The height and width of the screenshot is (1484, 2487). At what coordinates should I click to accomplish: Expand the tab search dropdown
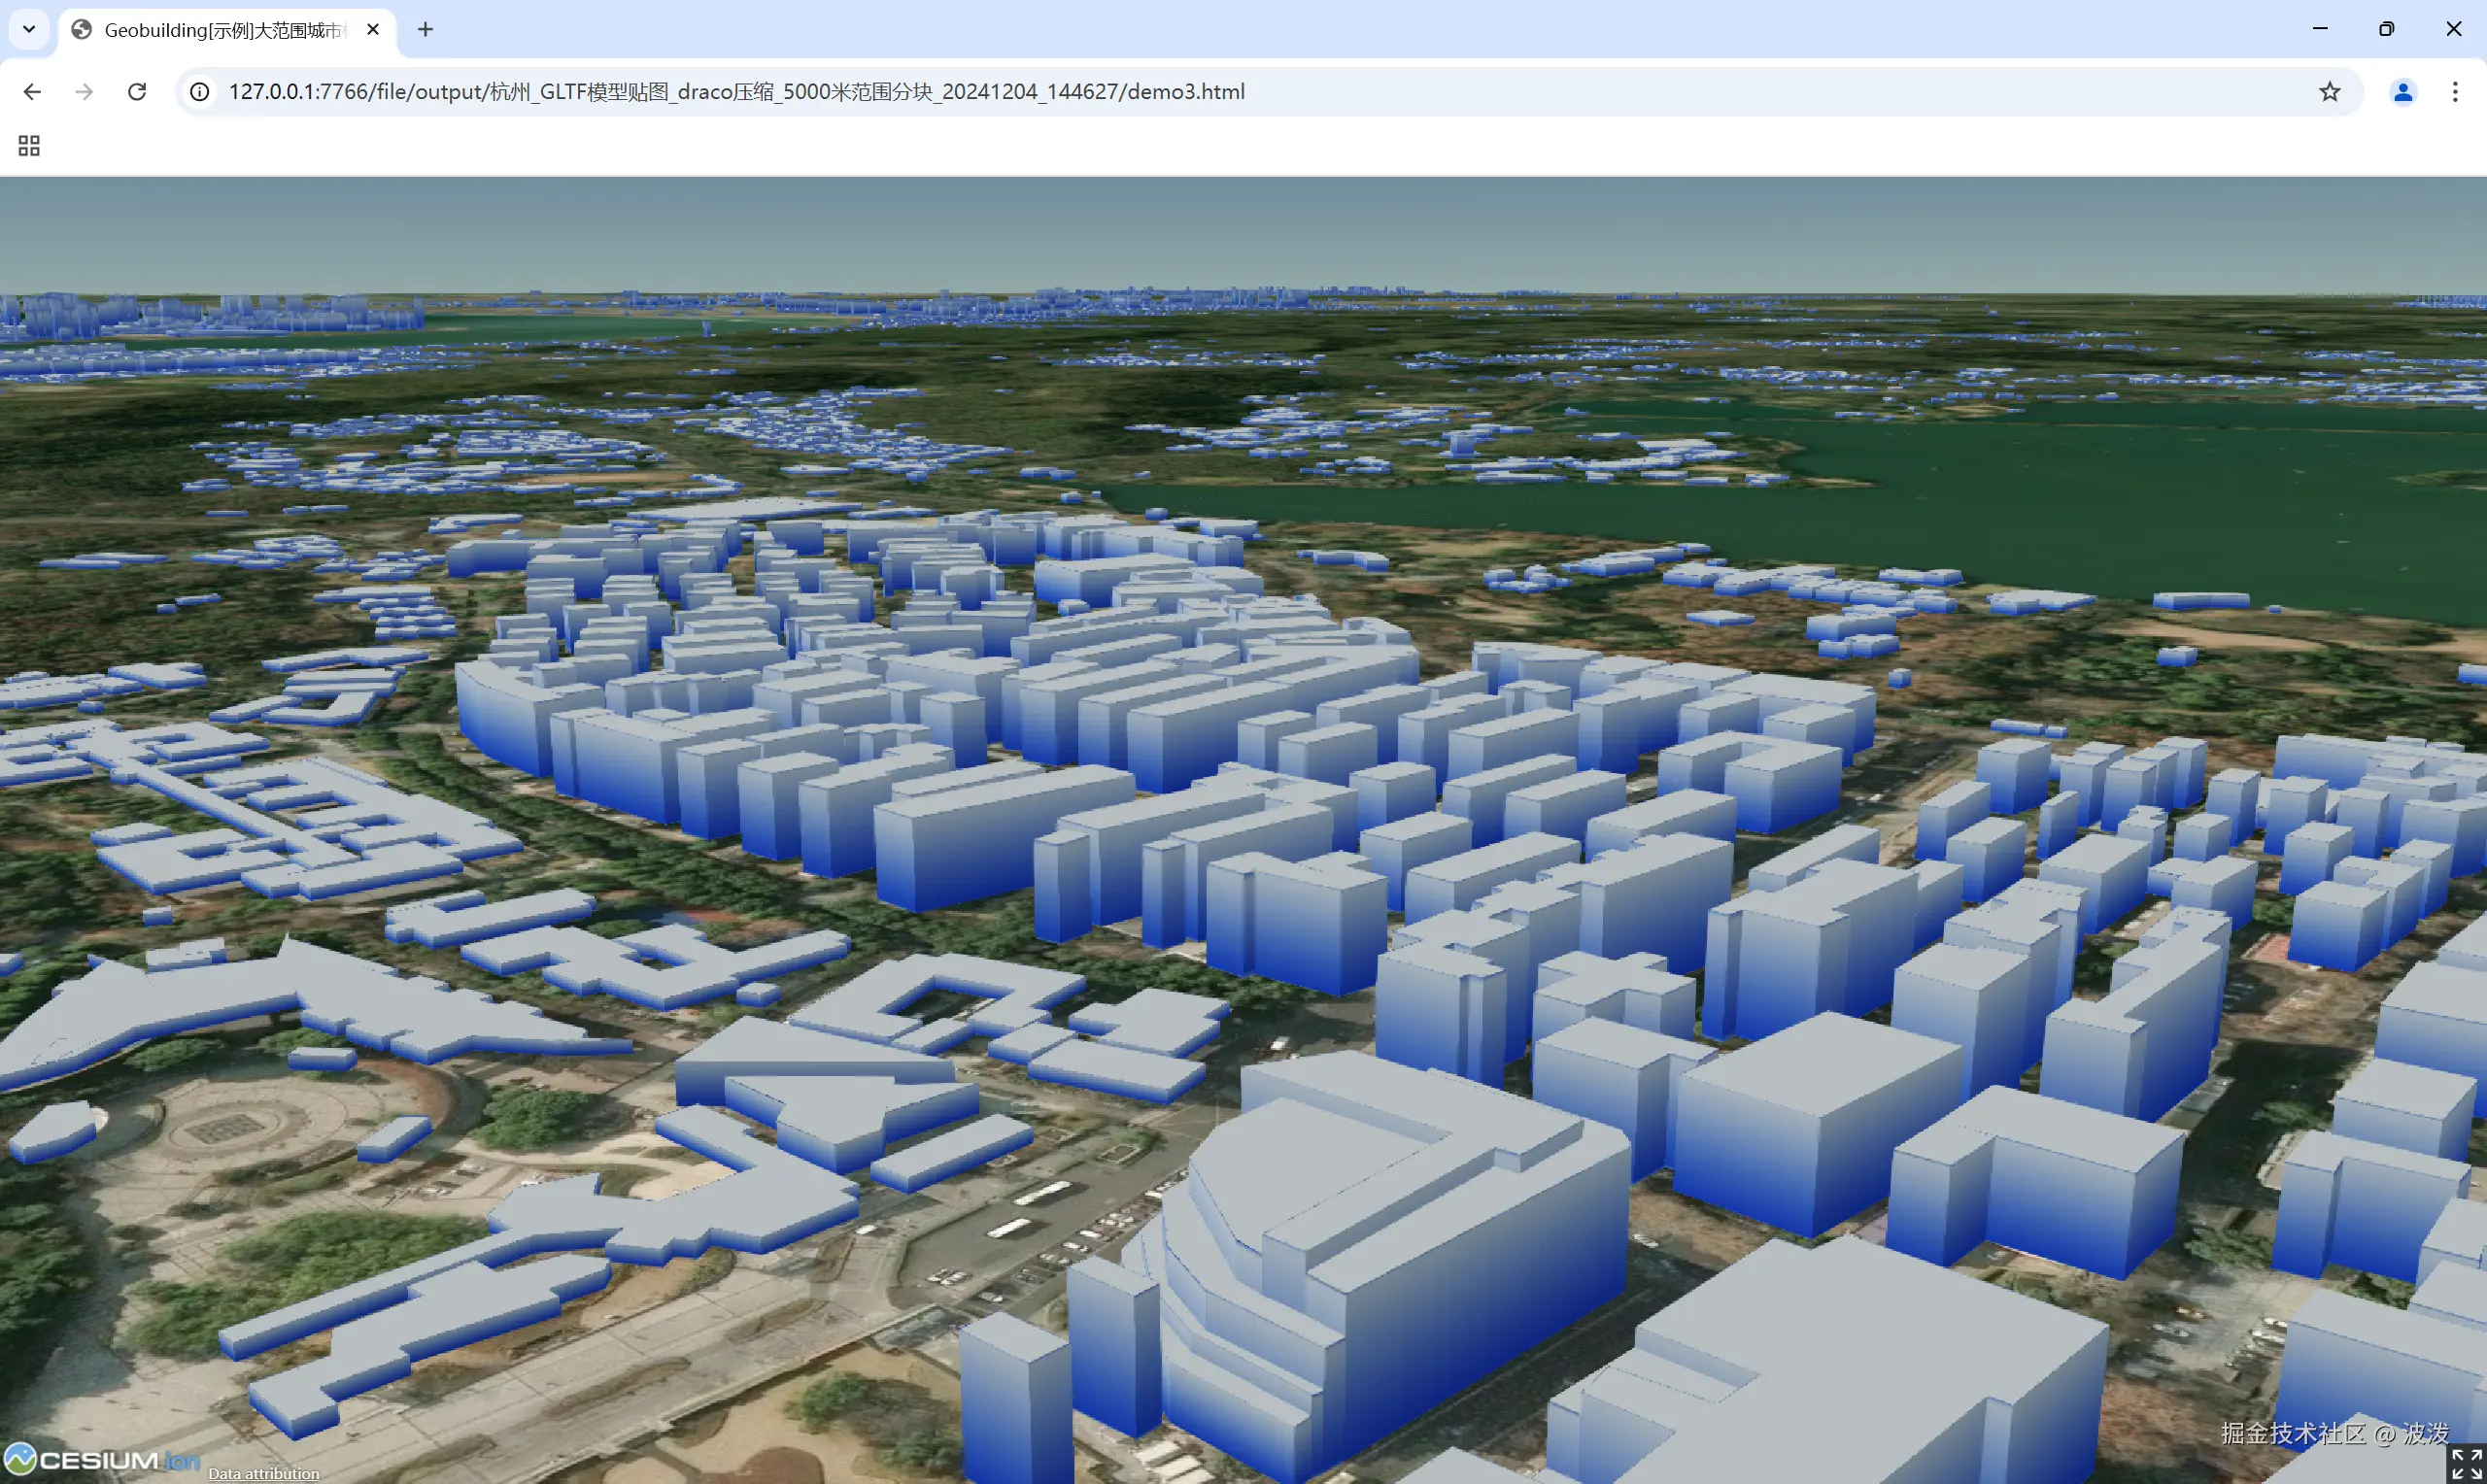click(29, 29)
